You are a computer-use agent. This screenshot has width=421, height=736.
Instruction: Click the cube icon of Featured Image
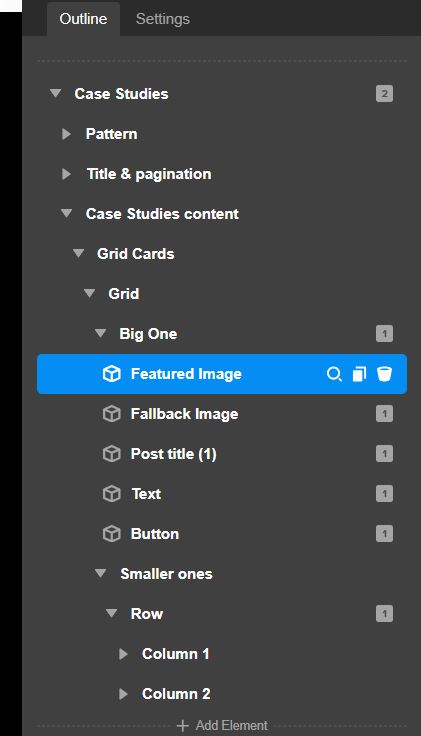112,374
